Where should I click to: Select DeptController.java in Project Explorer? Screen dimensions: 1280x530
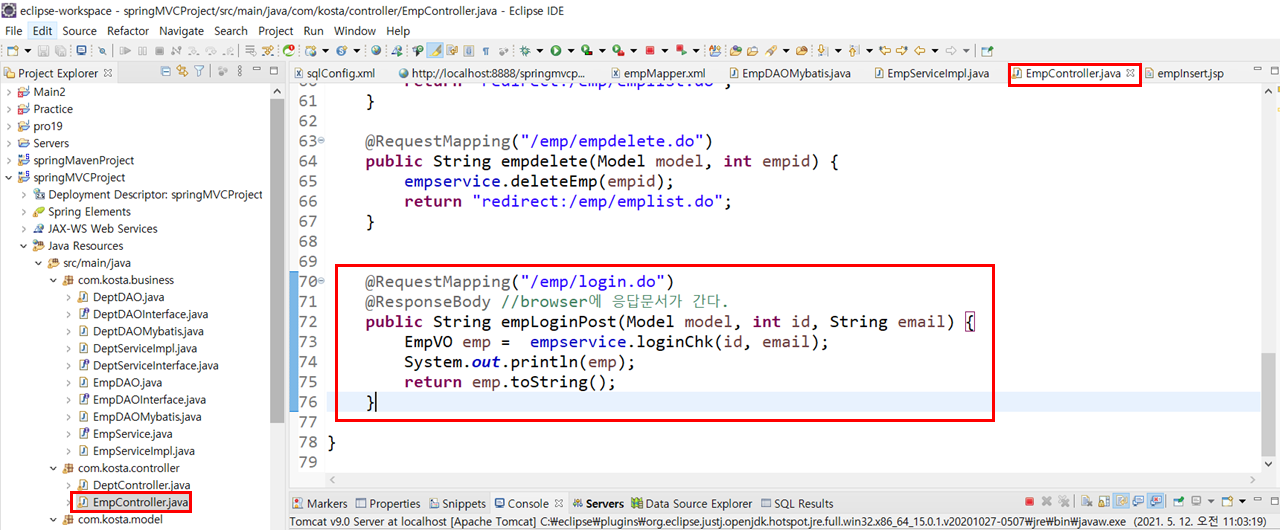pos(139,484)
